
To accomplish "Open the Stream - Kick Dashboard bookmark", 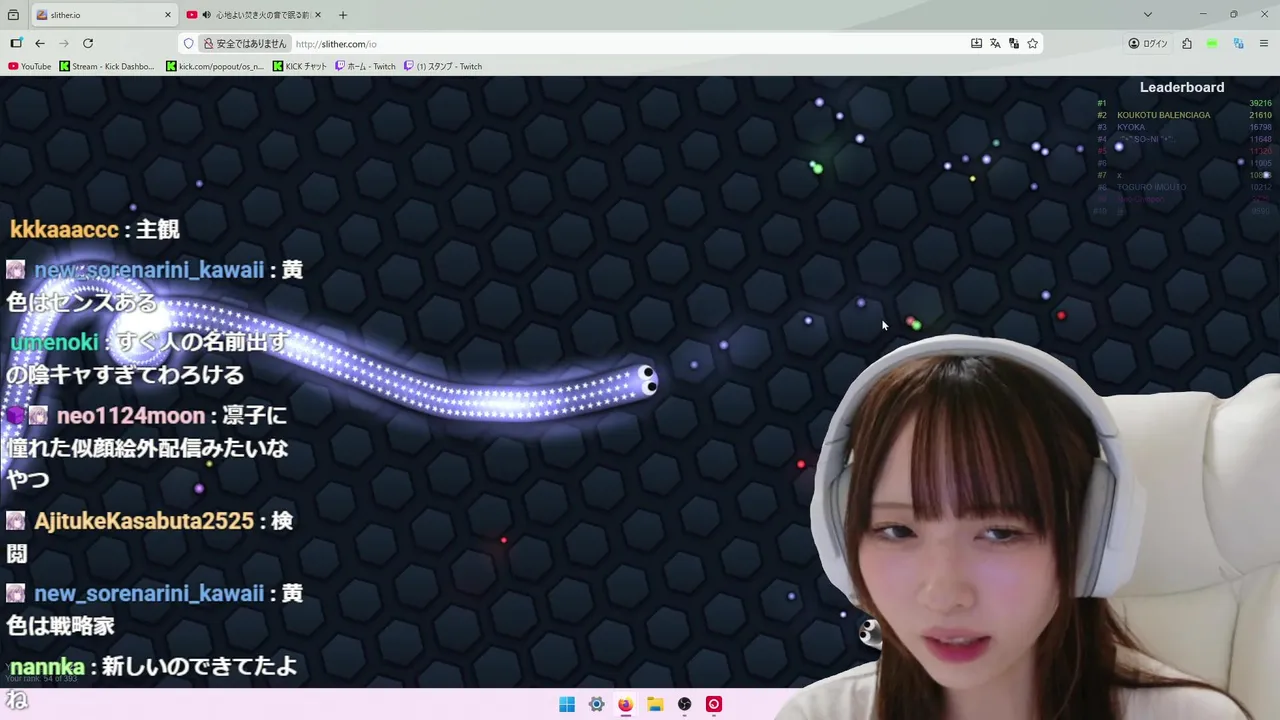I will pos(107,67).
